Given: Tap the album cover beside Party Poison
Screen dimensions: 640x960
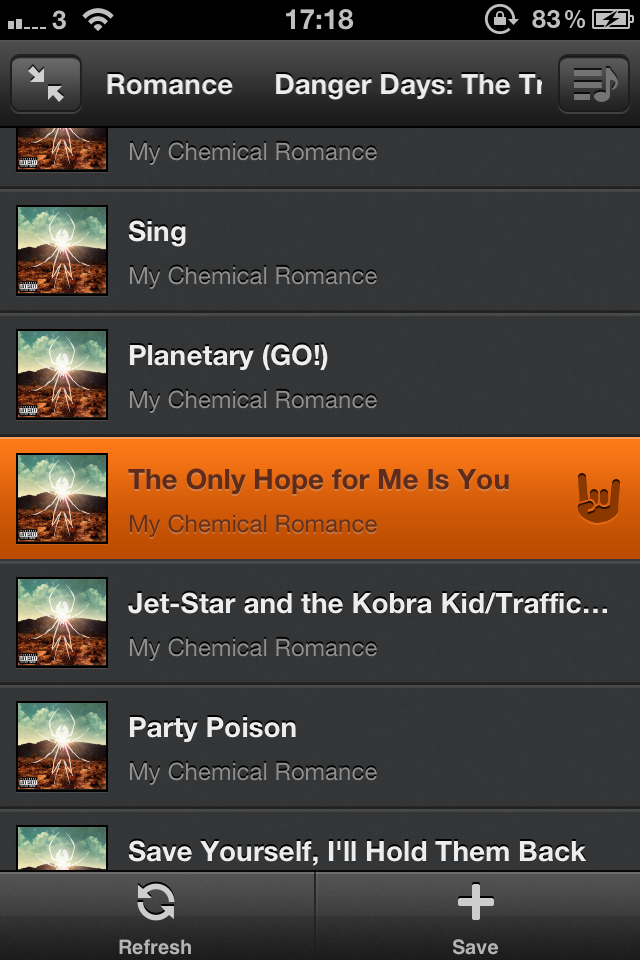Looking at the screenshot, I should point(62,747).
